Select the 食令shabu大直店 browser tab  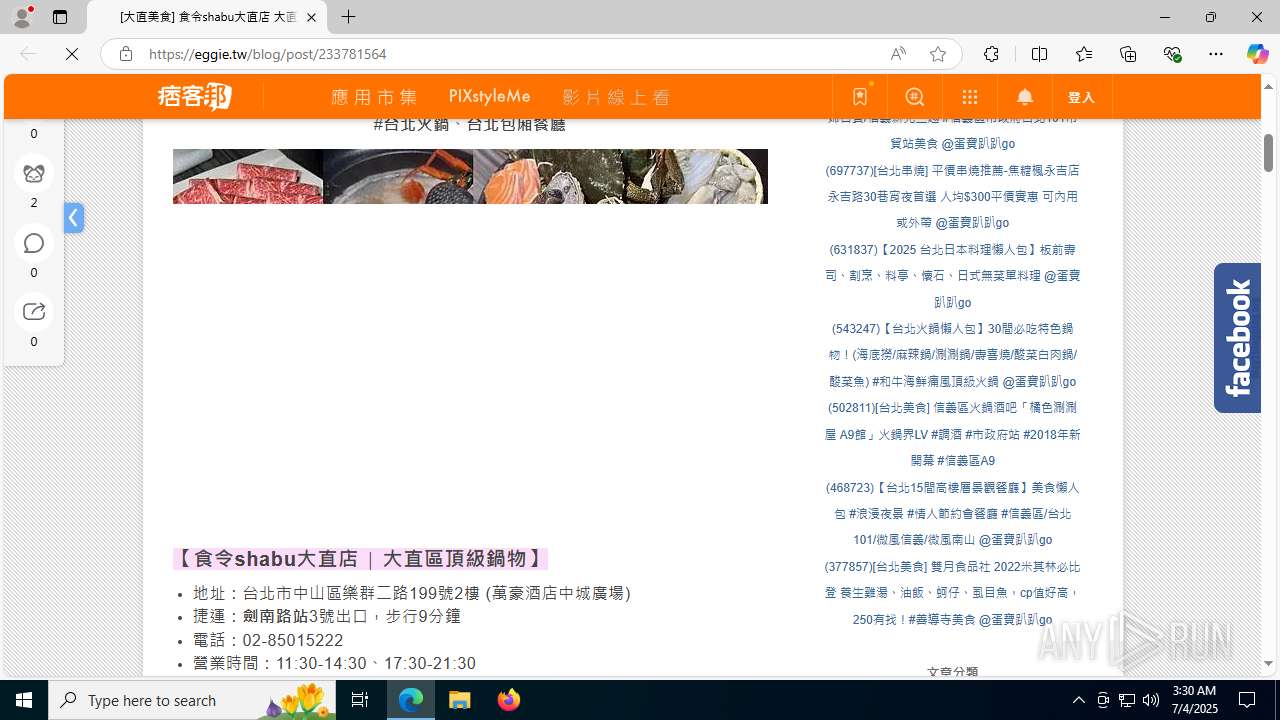click(x=207, y=17)
